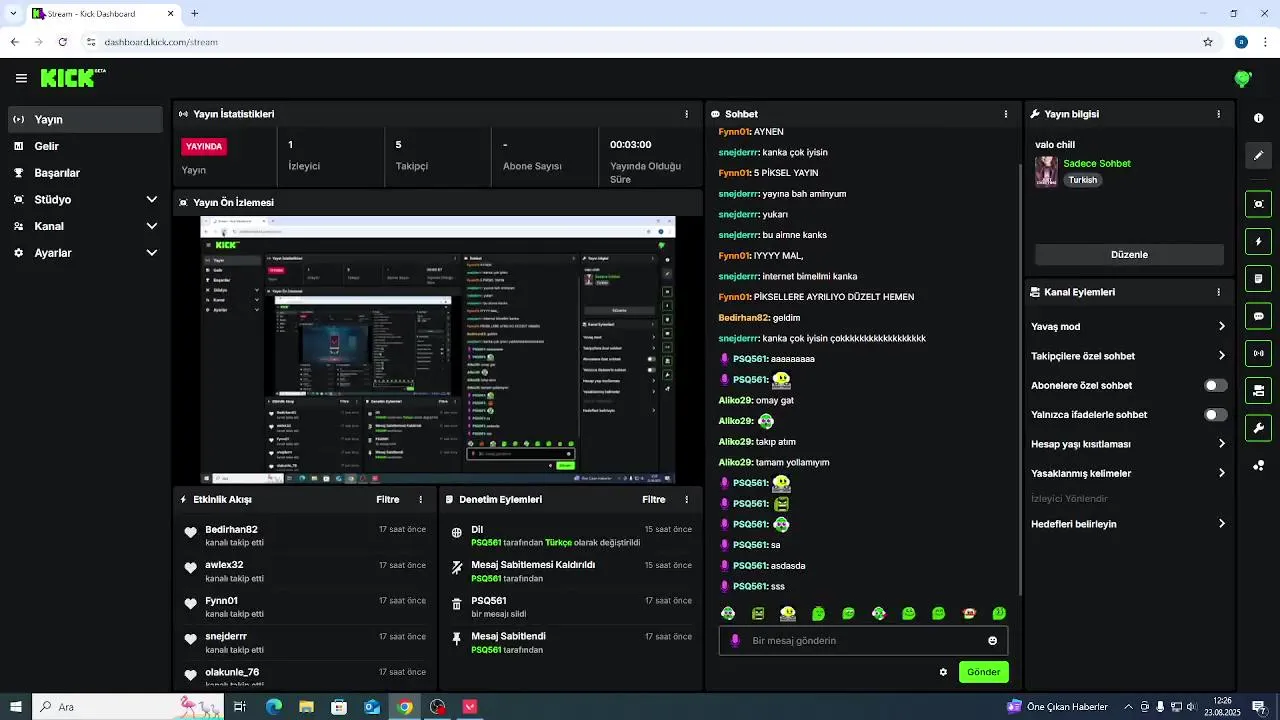This screenshot has width=1280, height=720.
Task: Click the Bir mesaj gönderin message field
Action: click(x=863, y=641)
